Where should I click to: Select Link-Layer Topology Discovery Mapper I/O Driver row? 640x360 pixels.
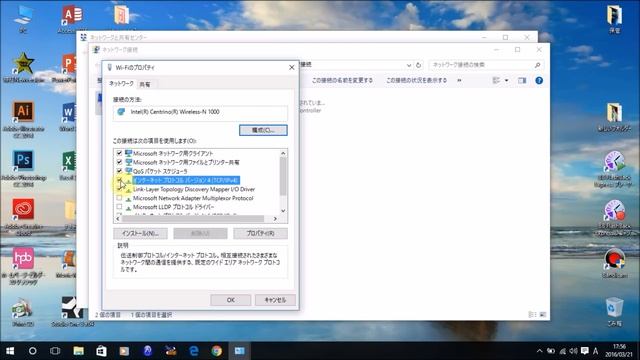(194, 189)
